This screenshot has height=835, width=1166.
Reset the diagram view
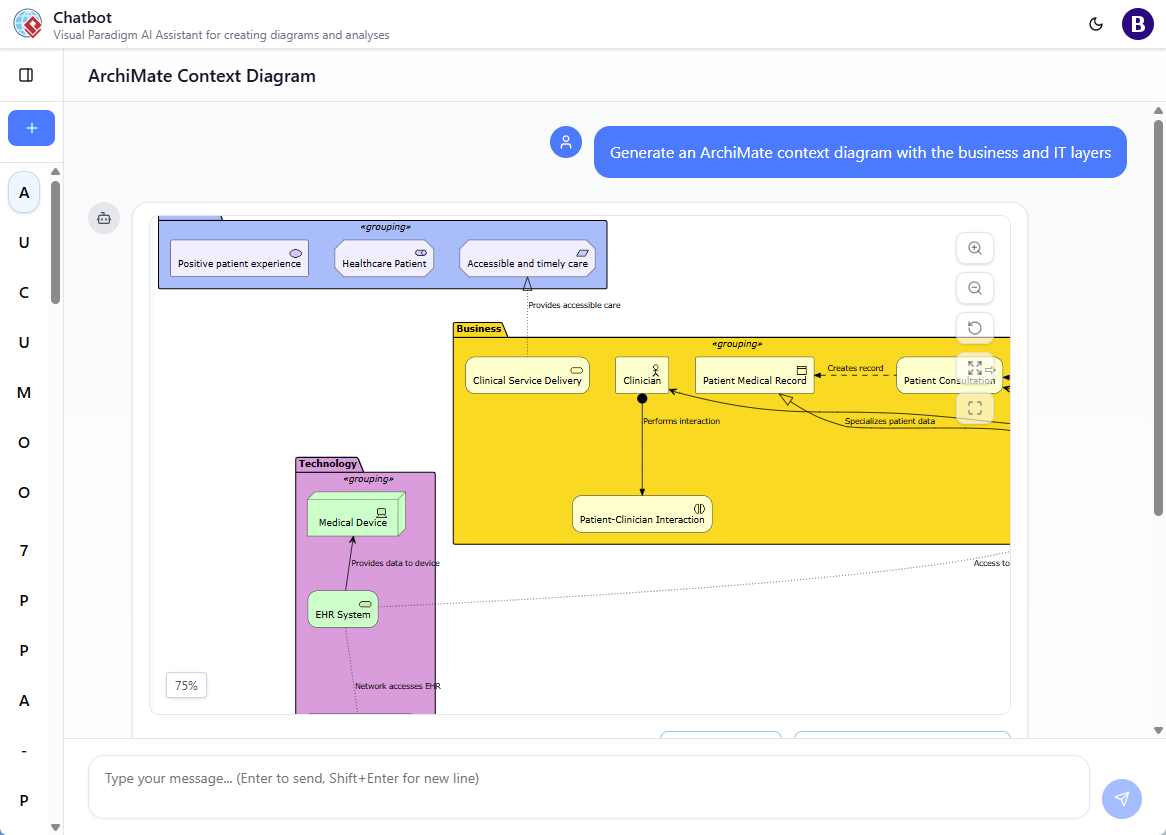pos(975,328)
